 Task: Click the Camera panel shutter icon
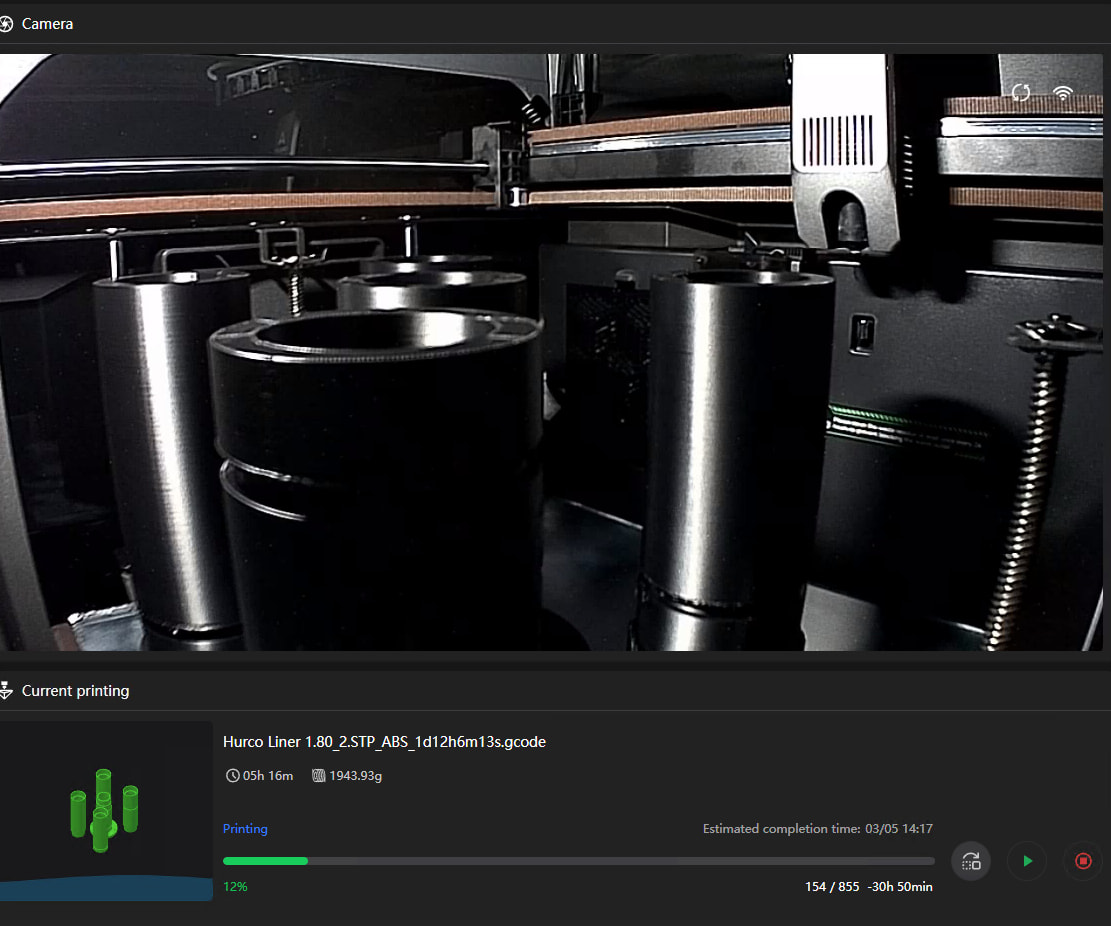pyautogui.click(x=7, y=23)
